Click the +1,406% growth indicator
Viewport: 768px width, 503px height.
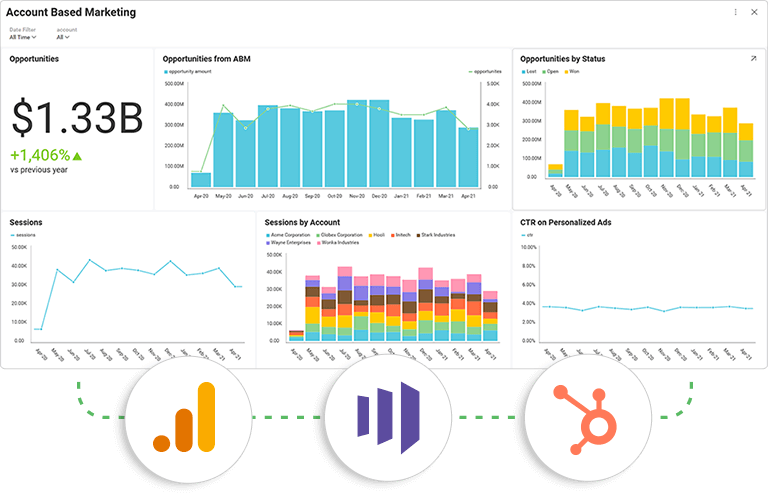coord(46,155)
